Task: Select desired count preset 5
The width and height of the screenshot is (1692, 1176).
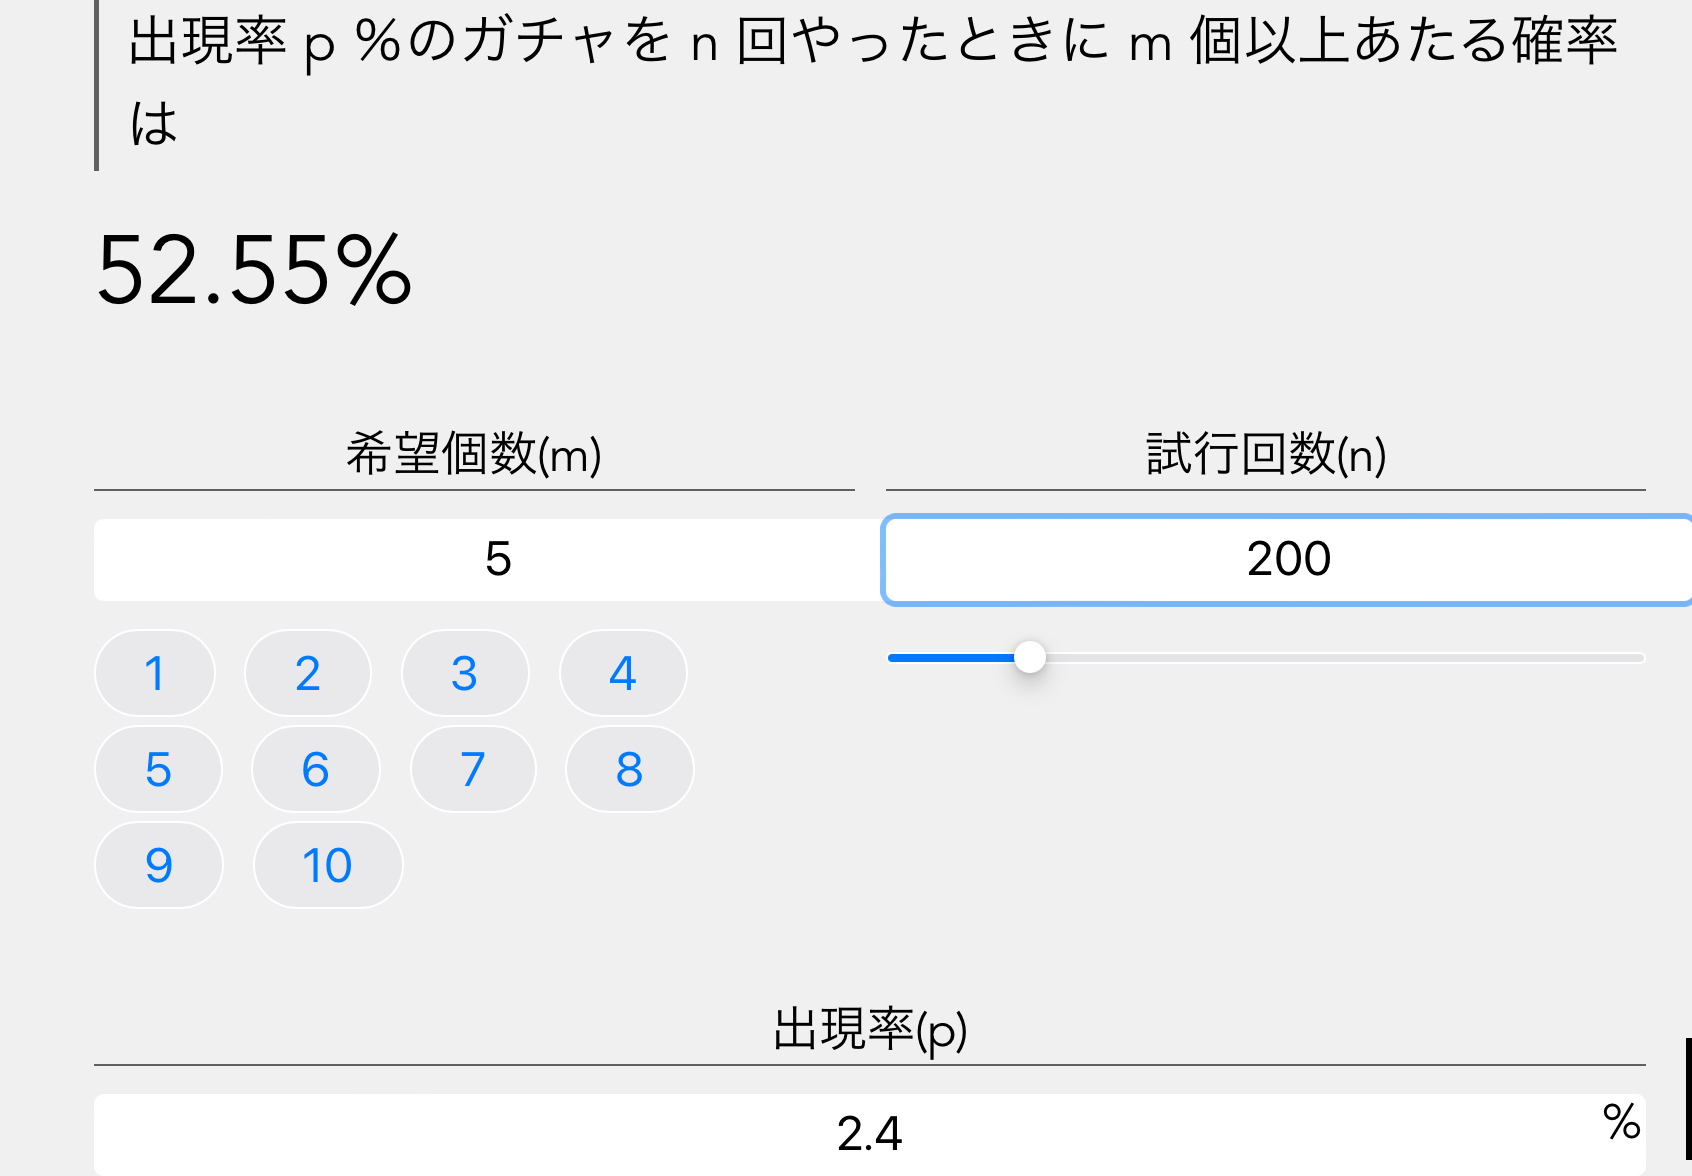Action: tap(158, 769)
